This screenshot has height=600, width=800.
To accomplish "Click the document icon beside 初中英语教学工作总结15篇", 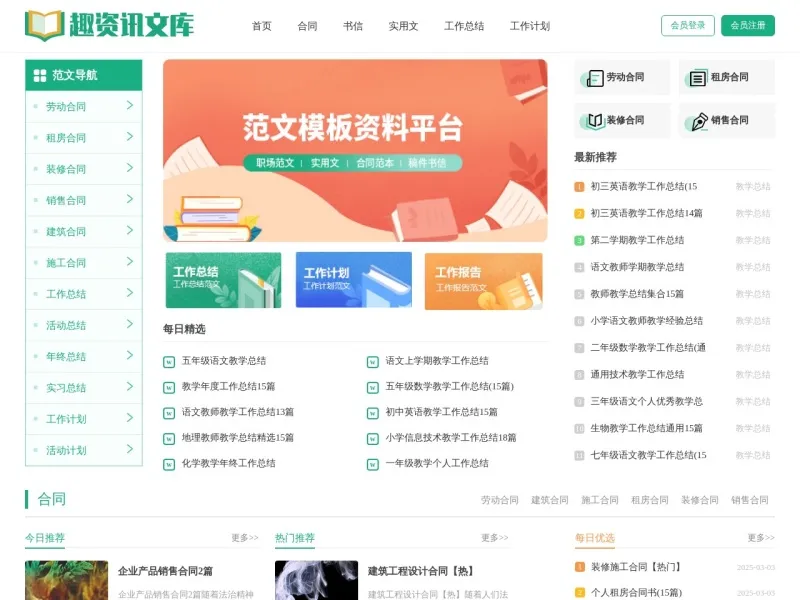I will [x=373, y=413].
